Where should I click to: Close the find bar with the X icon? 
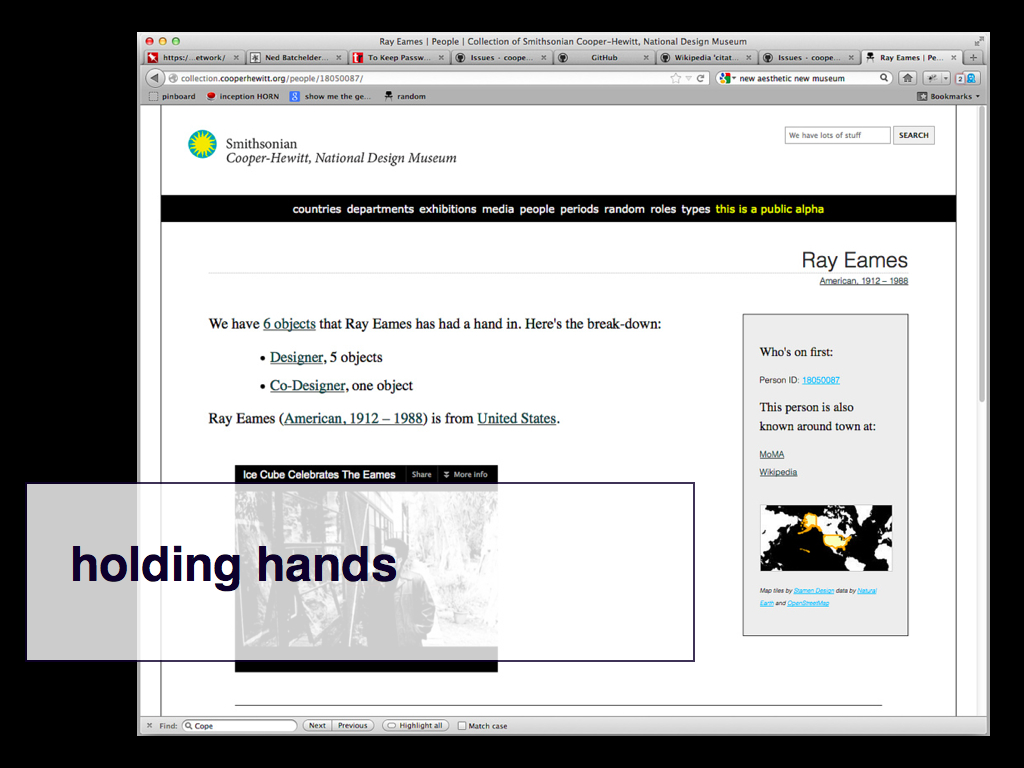click(x=150, y=726)
